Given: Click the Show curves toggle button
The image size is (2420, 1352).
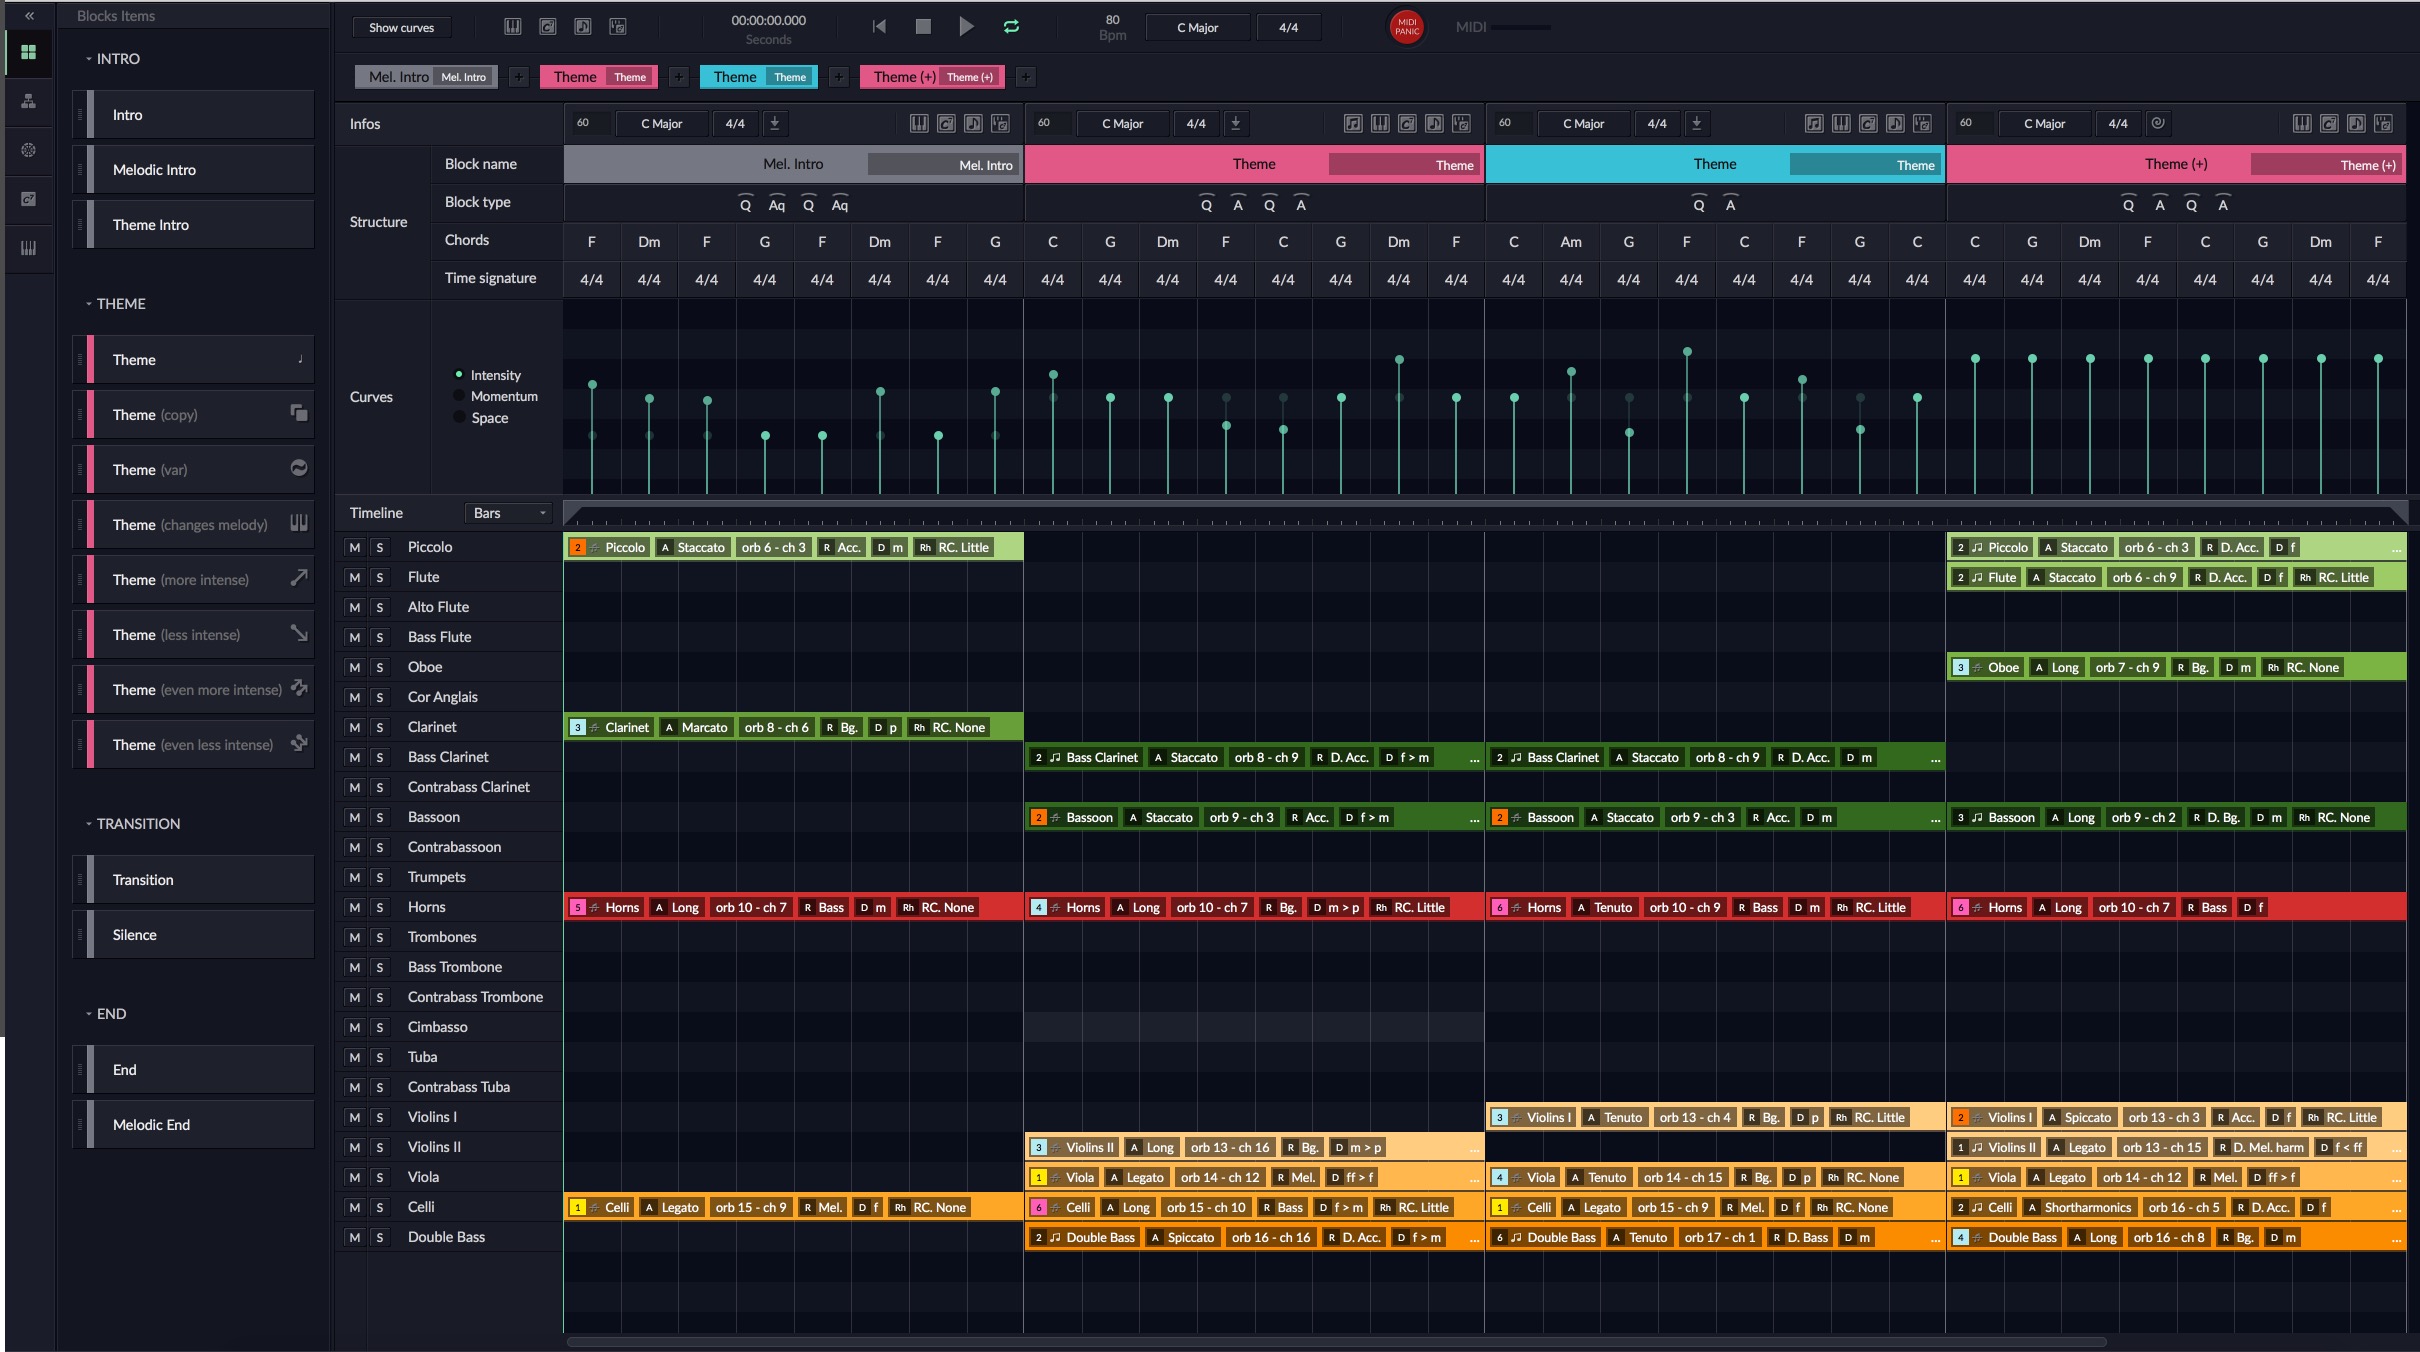Looking at the screenshot, I should 404,25.
